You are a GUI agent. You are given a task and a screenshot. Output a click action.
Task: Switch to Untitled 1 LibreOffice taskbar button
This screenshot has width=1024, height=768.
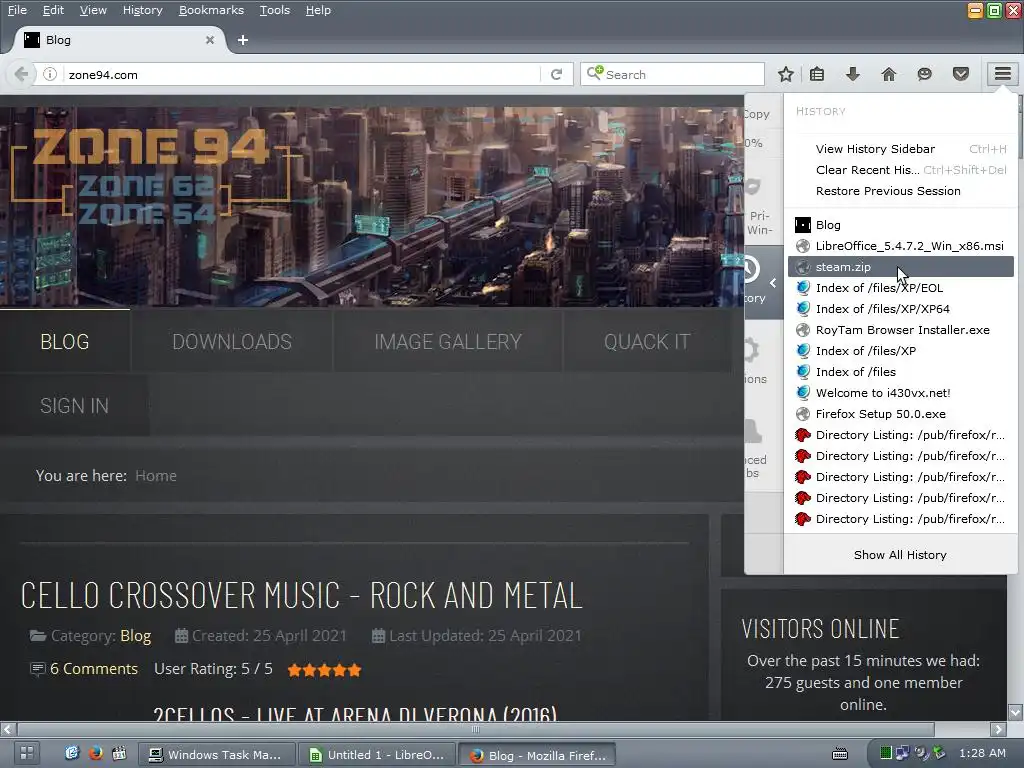pos(377,754)
